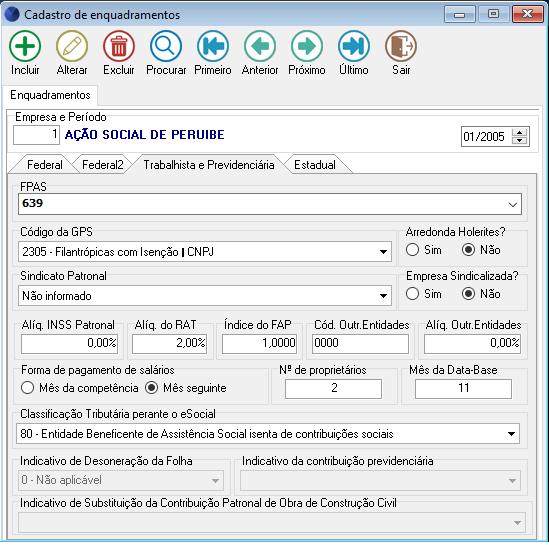Expand Classificação Tributária eSocial dropdown
The image size is (549, 545).
(511, 434)
